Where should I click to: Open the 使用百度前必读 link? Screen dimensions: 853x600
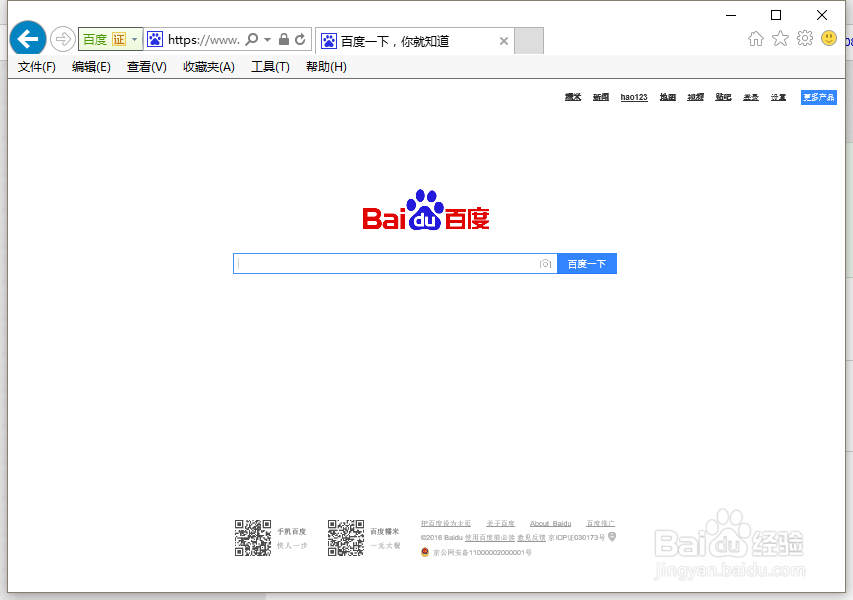pyautogui.click(x=490, y=537)
